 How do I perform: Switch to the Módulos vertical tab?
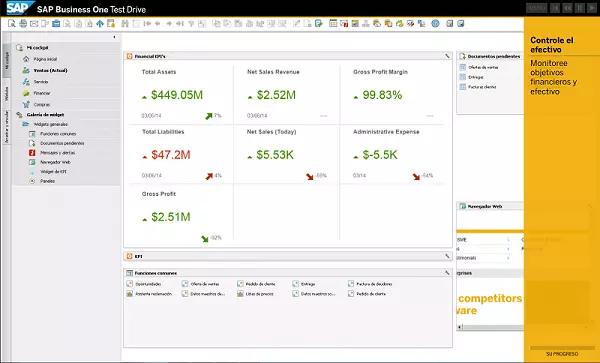point(7,94)
